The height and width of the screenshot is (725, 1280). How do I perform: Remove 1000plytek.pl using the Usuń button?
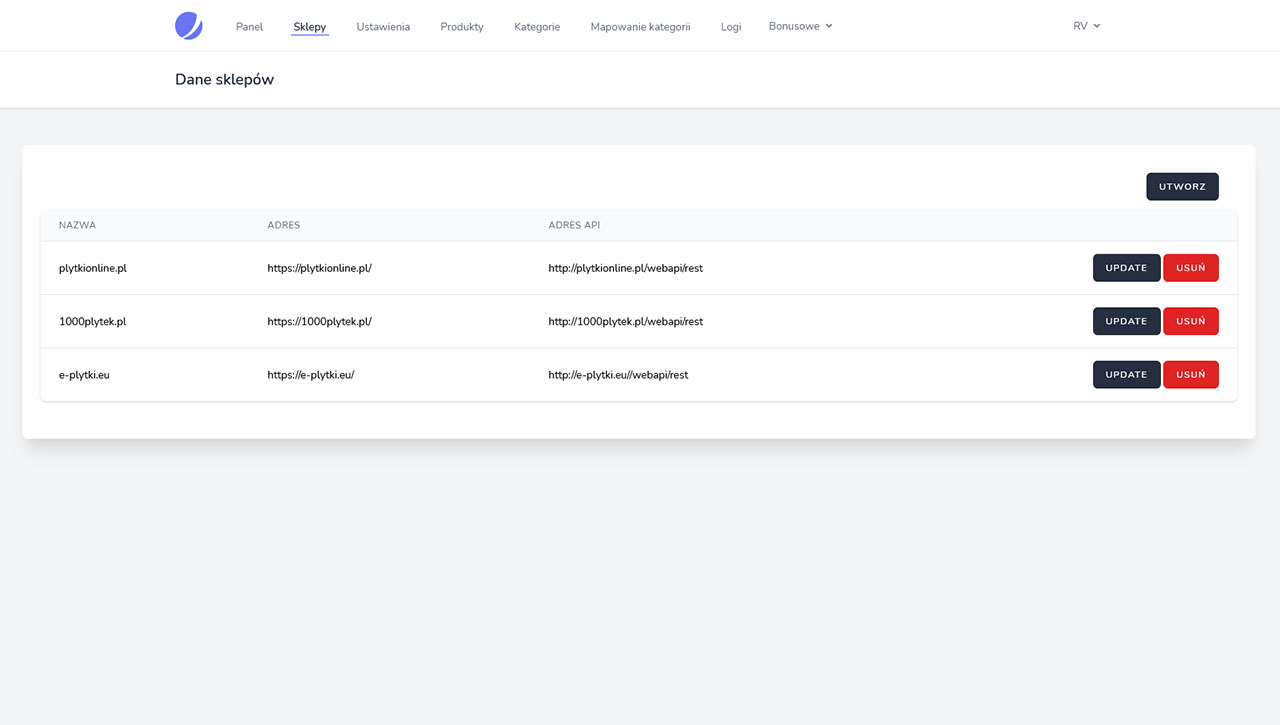(x=1190, y=321)
